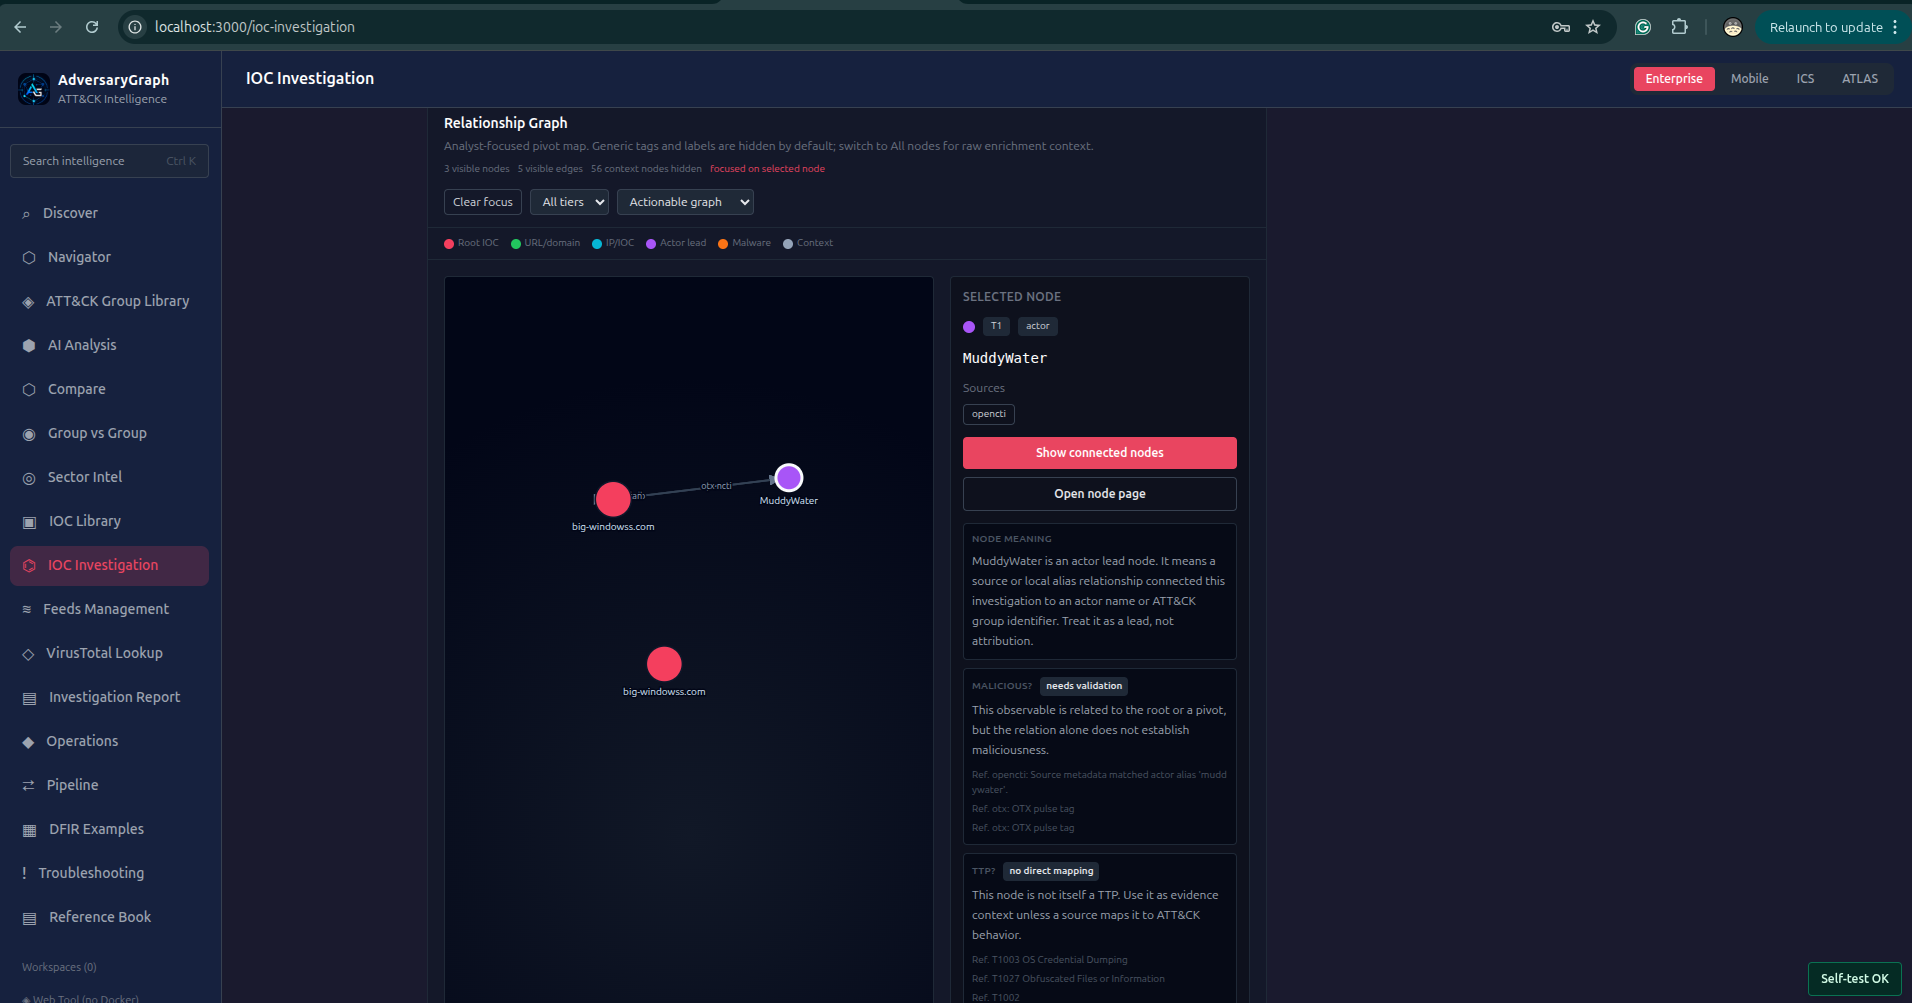This screenshot has height=1003, width=1912.
Task: Click the Pipeline arrows icon
Action: pyautogui.click(x=28, y=786)
